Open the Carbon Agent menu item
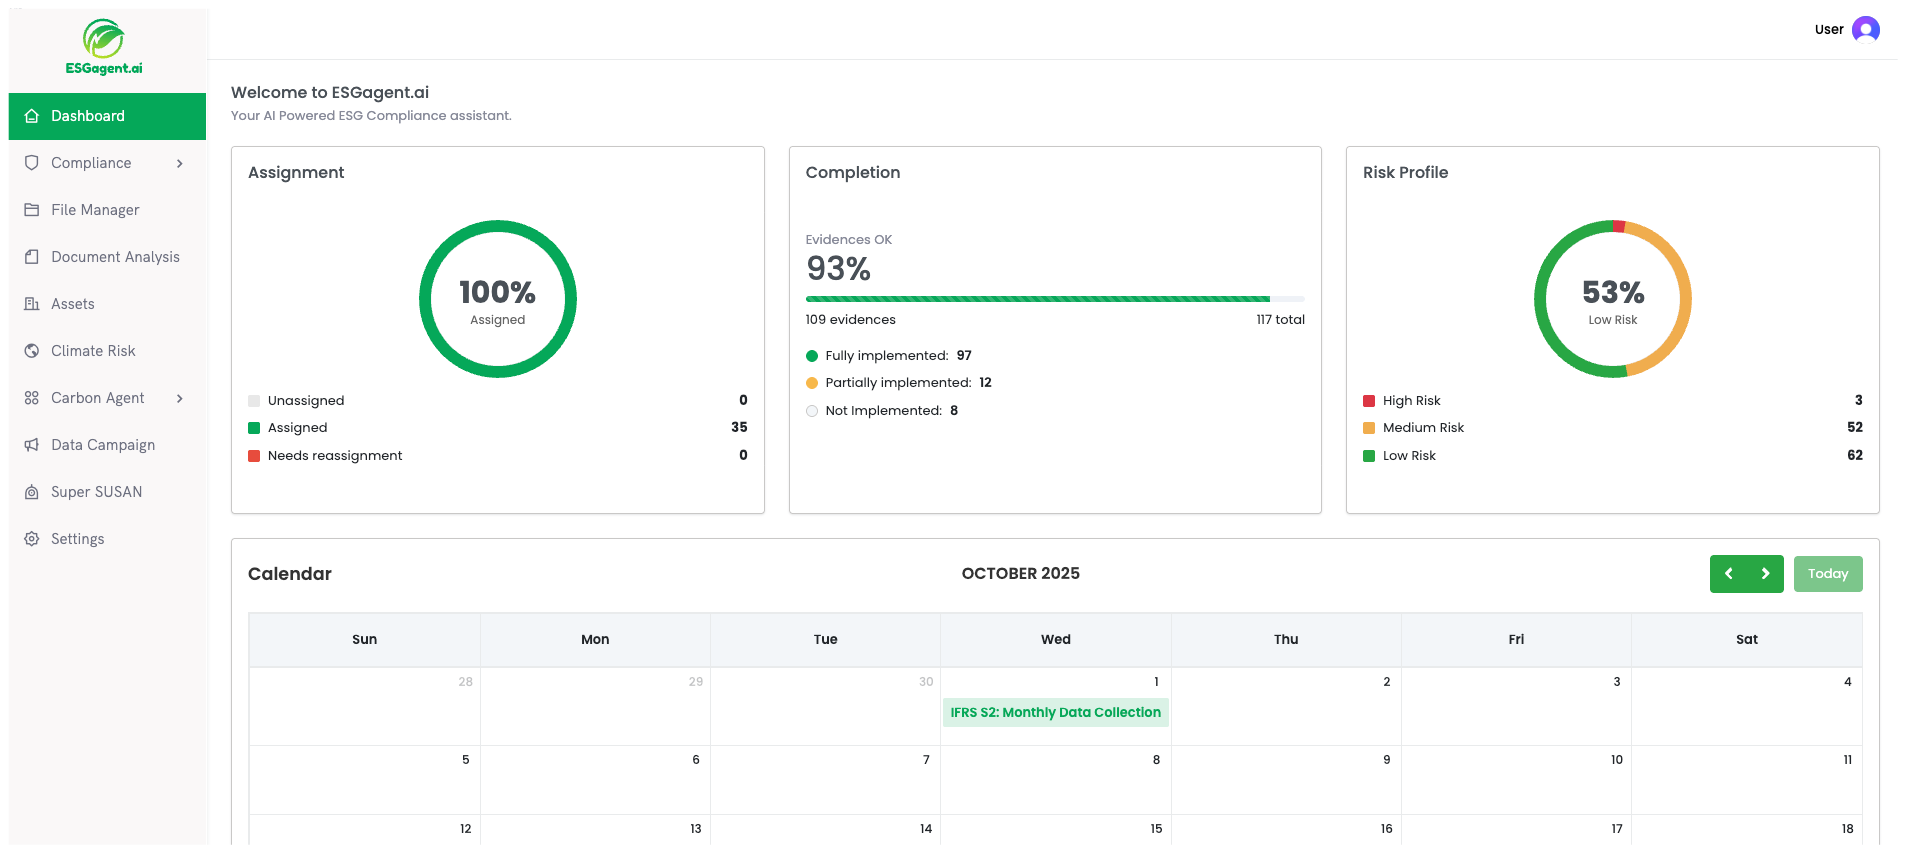1905x855 pixels. click(107, 398)
